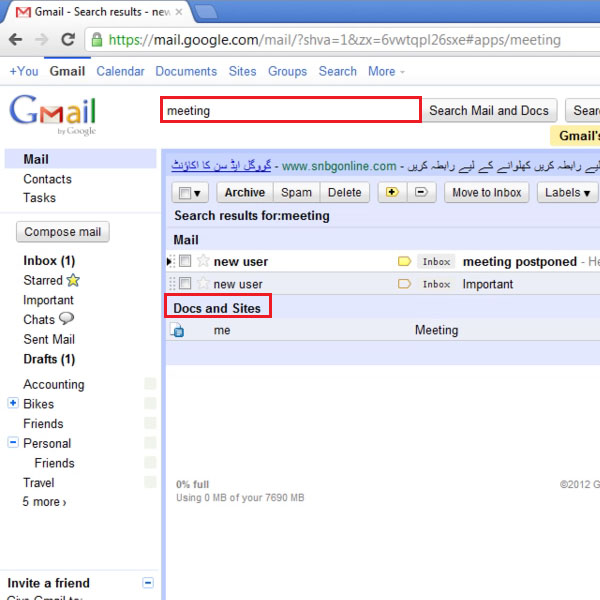600x600 pixels.
Task: Click the Accounting label color square
Action: [150, 383]
